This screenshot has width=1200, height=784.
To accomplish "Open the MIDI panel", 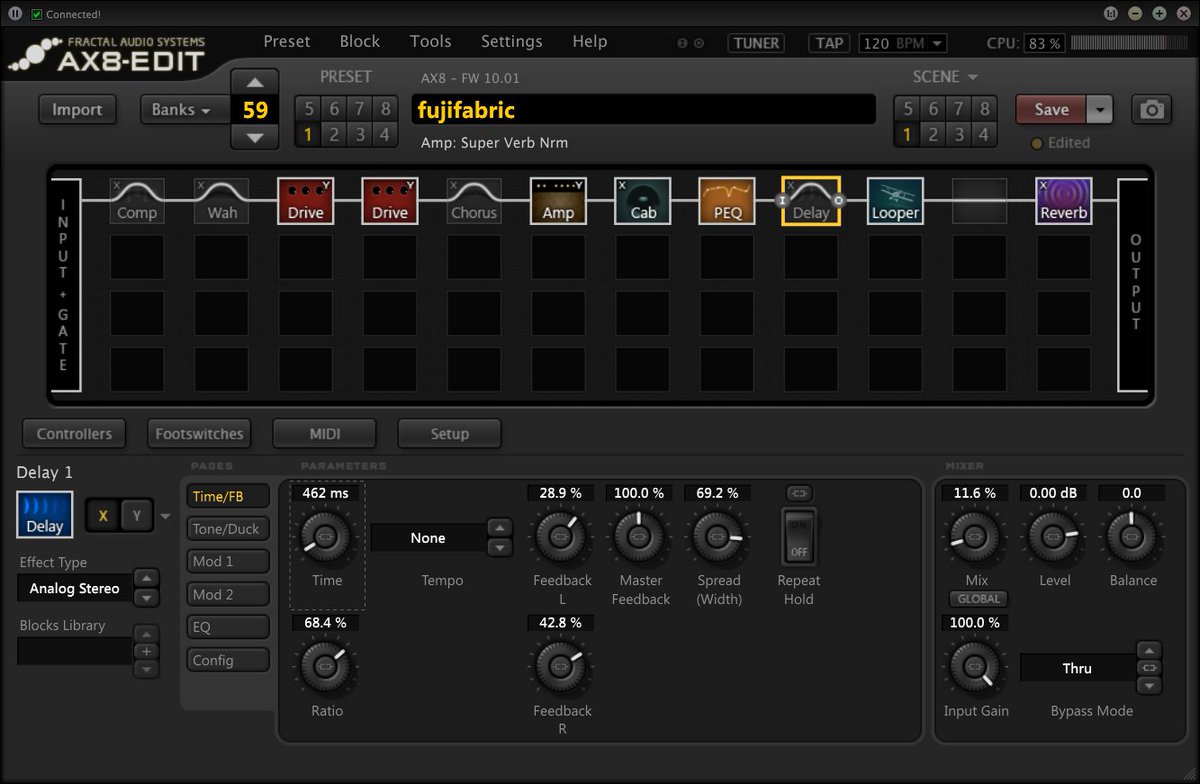I will click(325, 434).
